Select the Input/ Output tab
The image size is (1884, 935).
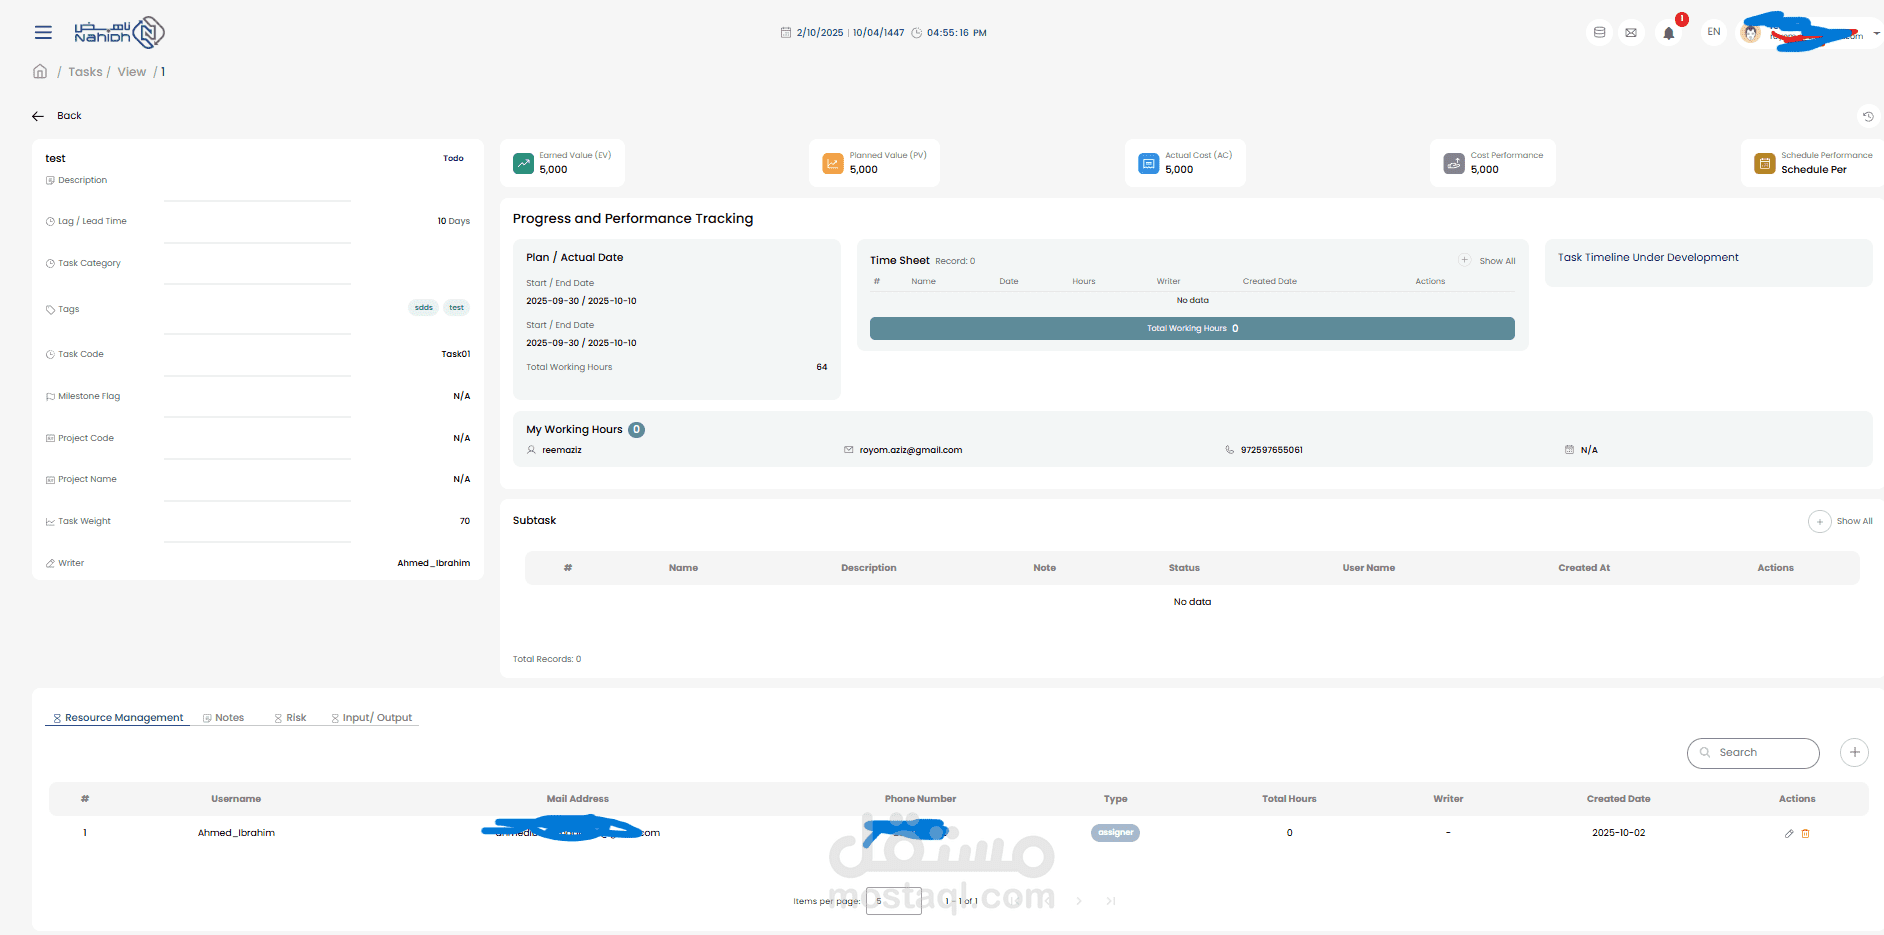click(x=372, y=718)
